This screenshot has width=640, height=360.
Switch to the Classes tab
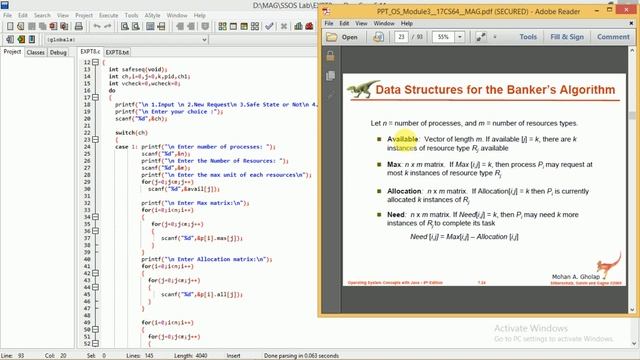[x=36, y=52]
